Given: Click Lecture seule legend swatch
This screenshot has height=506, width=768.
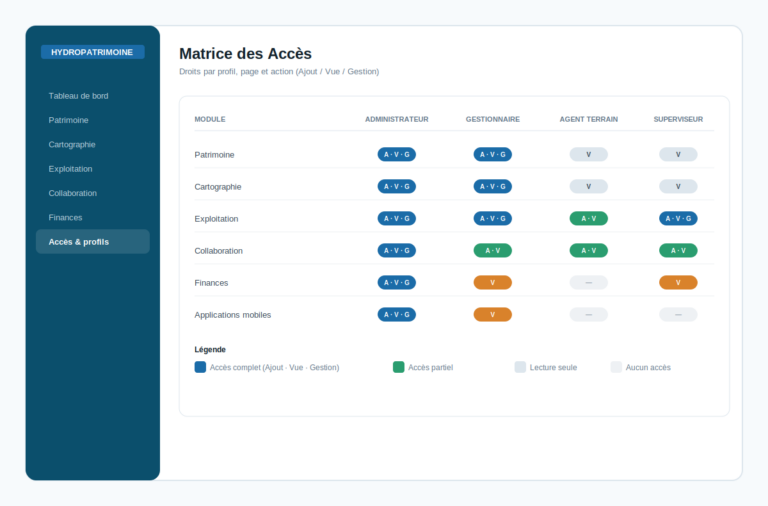Looking at the screenshot, I should tap(520, 367).
